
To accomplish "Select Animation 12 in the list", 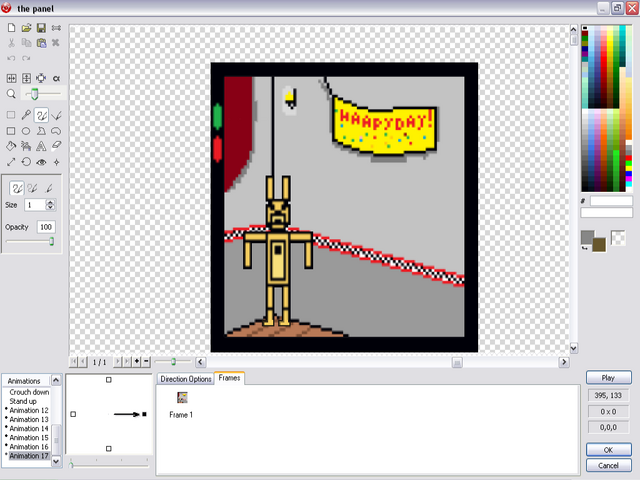I will tap(29, 410).
